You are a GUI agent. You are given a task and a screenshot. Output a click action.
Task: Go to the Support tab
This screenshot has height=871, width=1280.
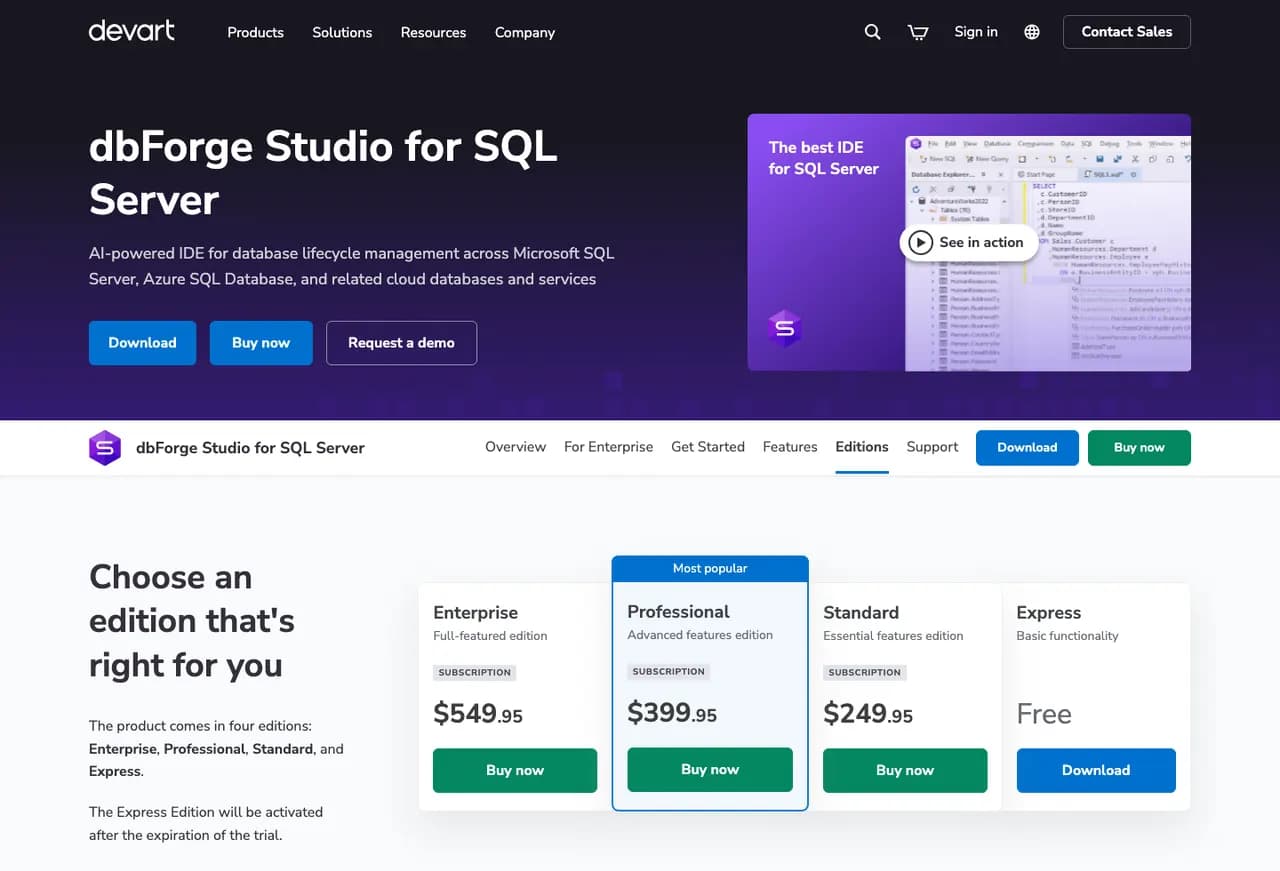pos(932,447)
